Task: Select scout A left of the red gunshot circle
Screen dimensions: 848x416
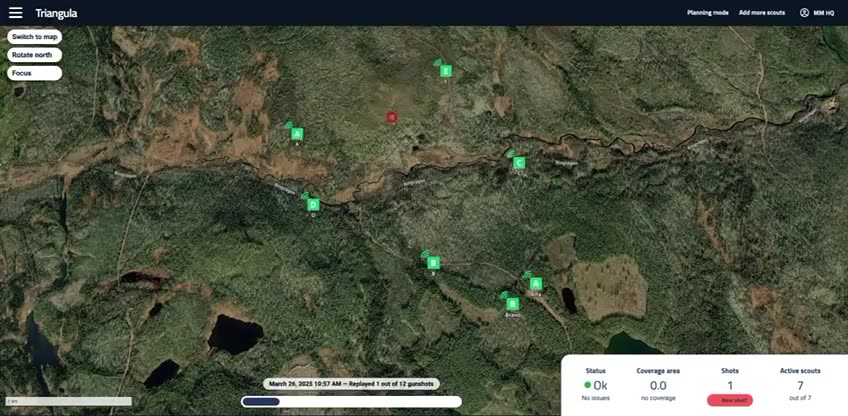Action: pos(297,134)
